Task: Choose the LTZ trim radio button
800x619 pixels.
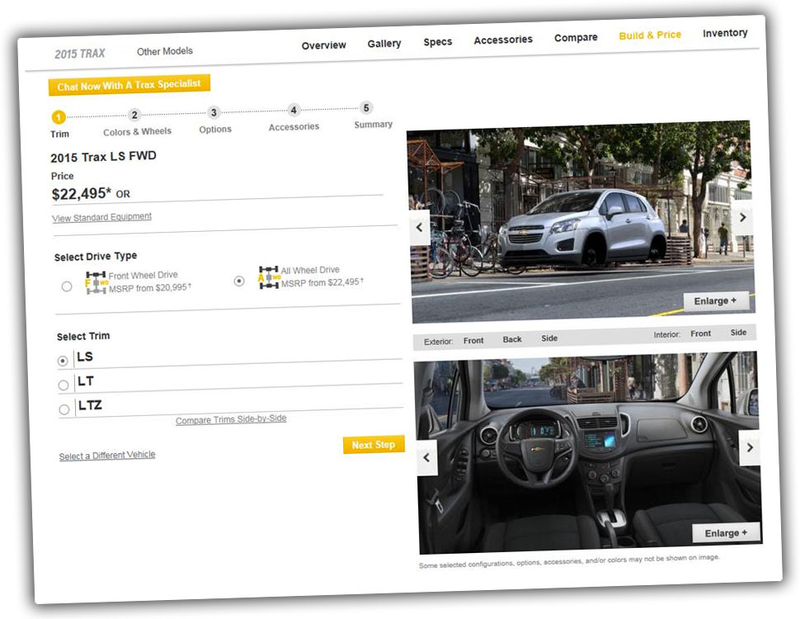Action: 64,409
